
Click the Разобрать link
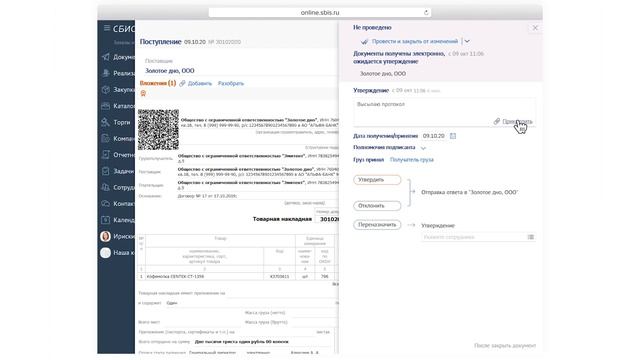231,83
